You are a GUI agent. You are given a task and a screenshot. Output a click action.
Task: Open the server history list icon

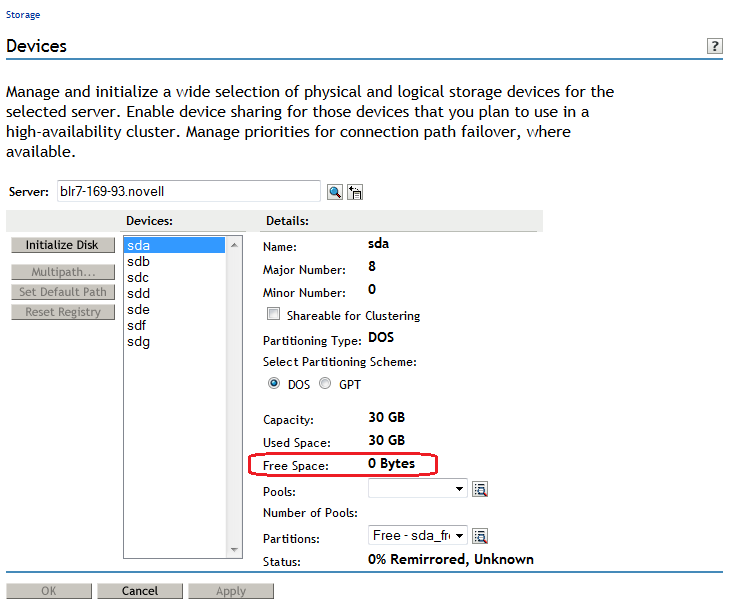(354, 192)
